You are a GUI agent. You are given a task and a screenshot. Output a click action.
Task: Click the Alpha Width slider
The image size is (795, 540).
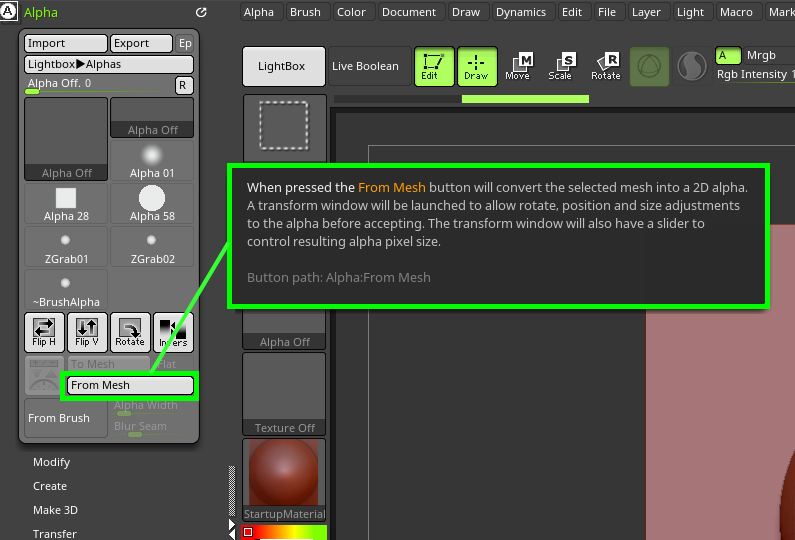click(x=152, y=407)
